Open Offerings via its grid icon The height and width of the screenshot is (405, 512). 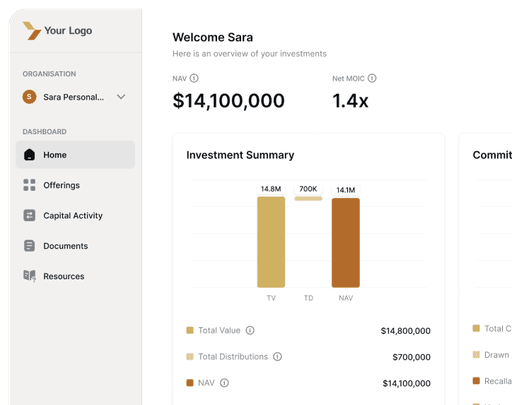tap(29, 185)
